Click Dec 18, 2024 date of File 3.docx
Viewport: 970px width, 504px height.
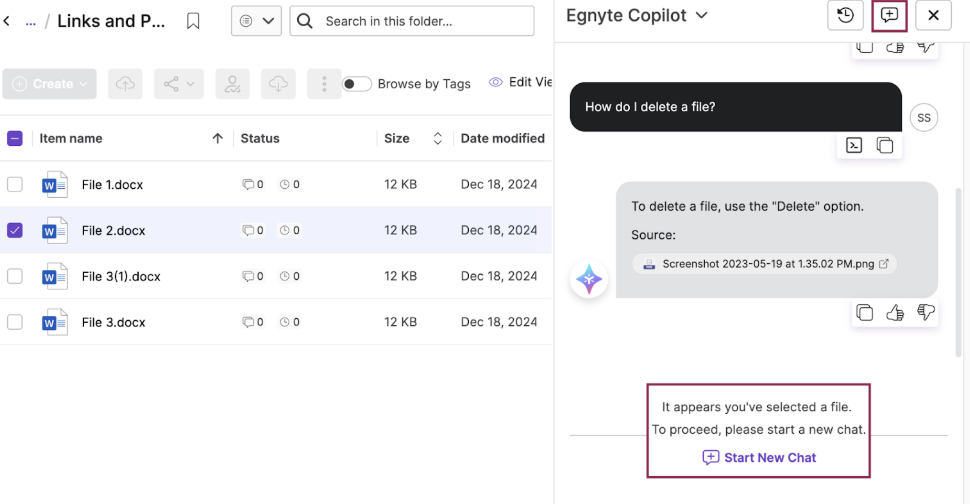click(499, 322)
